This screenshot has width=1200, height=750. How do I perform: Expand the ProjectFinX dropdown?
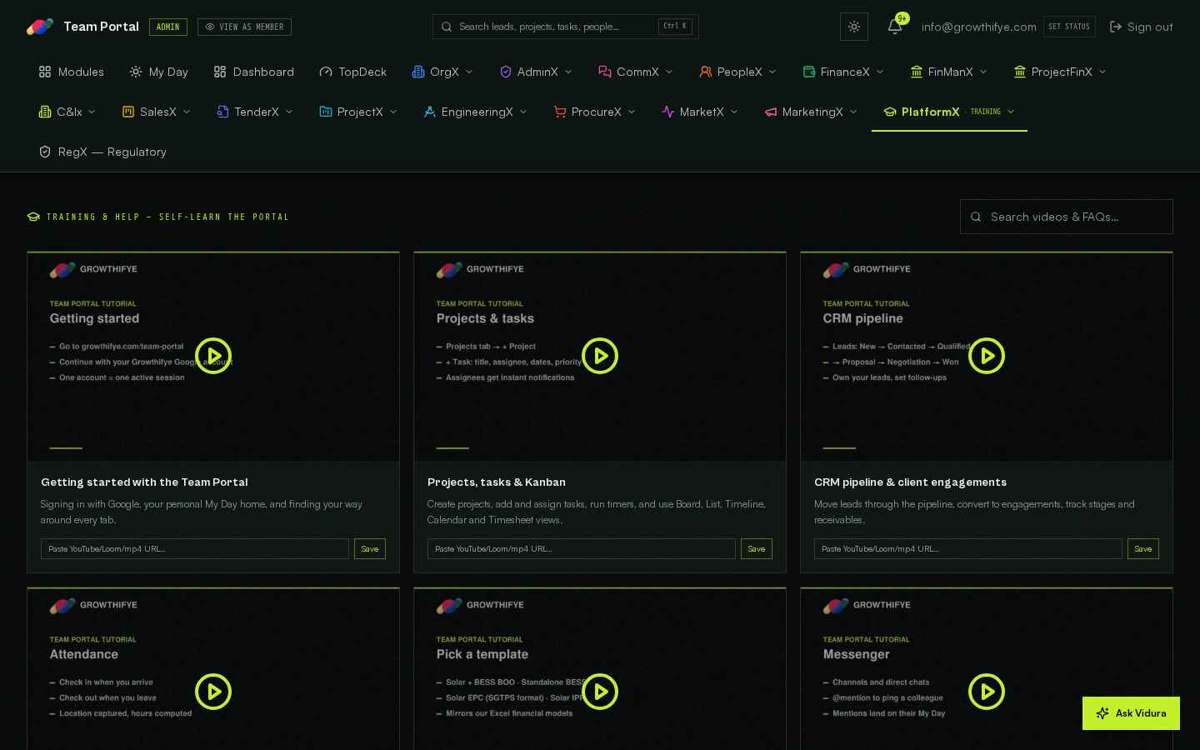[1060, 72]
